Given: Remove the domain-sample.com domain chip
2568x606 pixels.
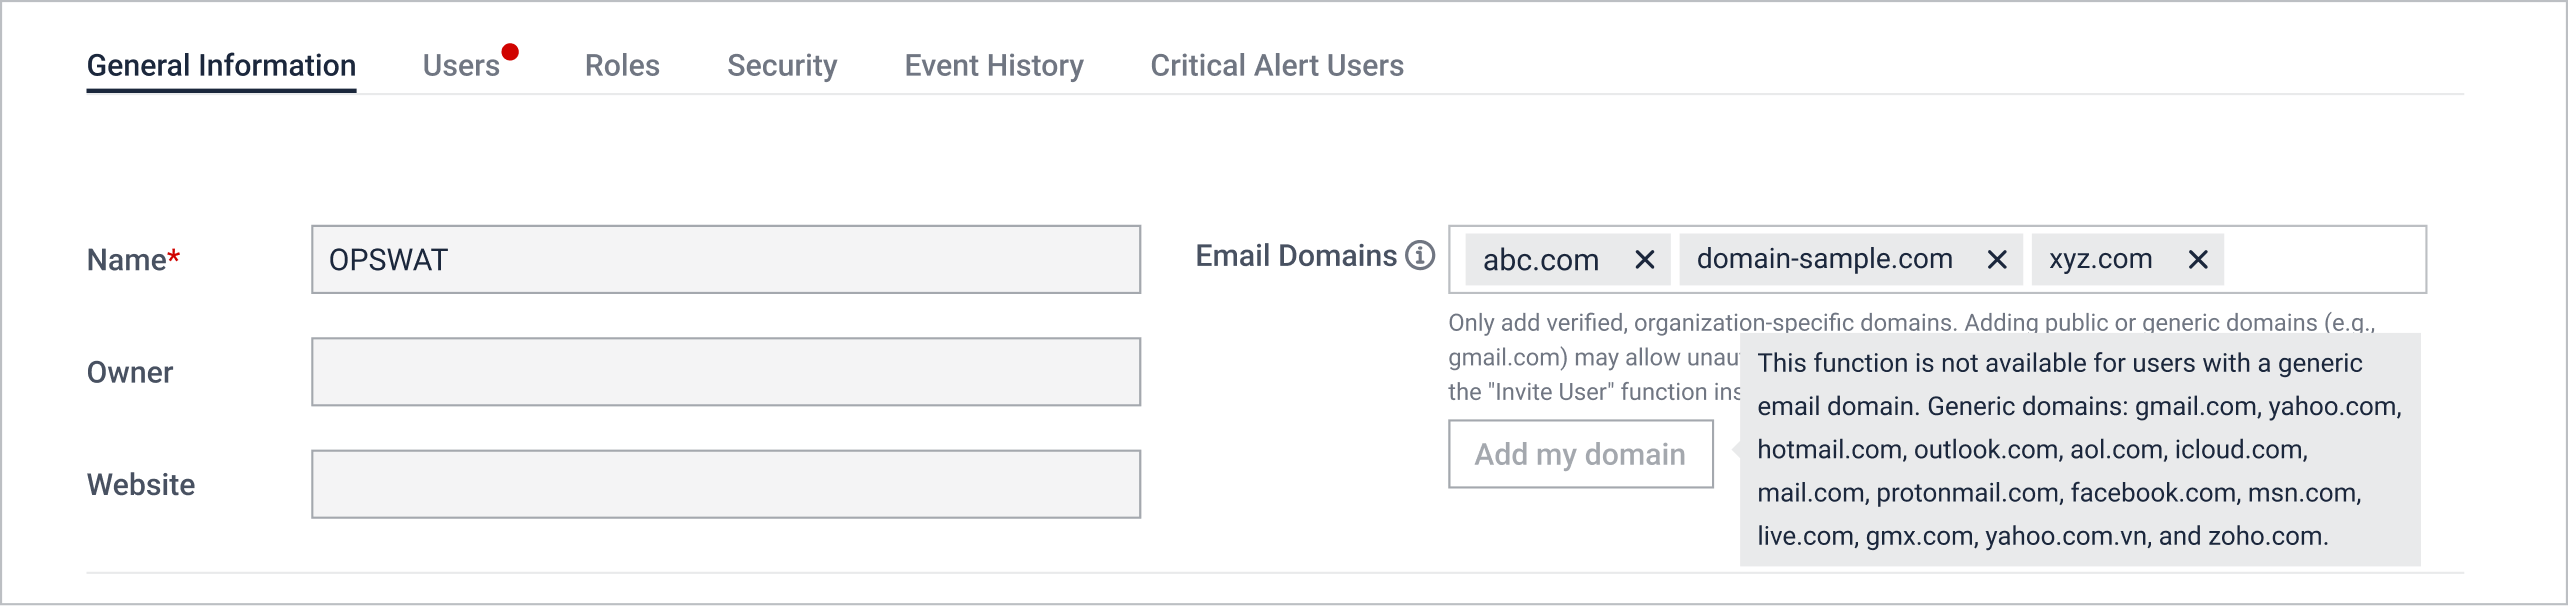Looking at the screenshot, I should click(x=1997, y=260).
